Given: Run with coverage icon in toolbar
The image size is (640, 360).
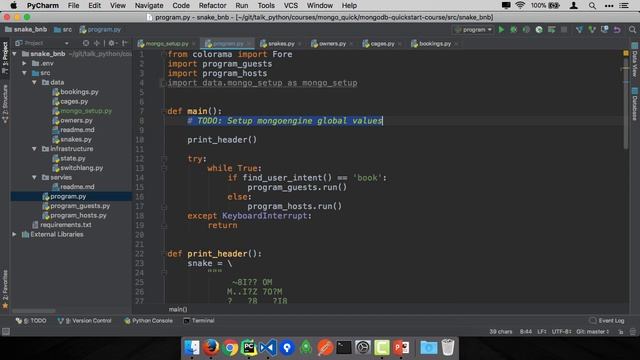Looking at the screenshot, I should [526, 29].
